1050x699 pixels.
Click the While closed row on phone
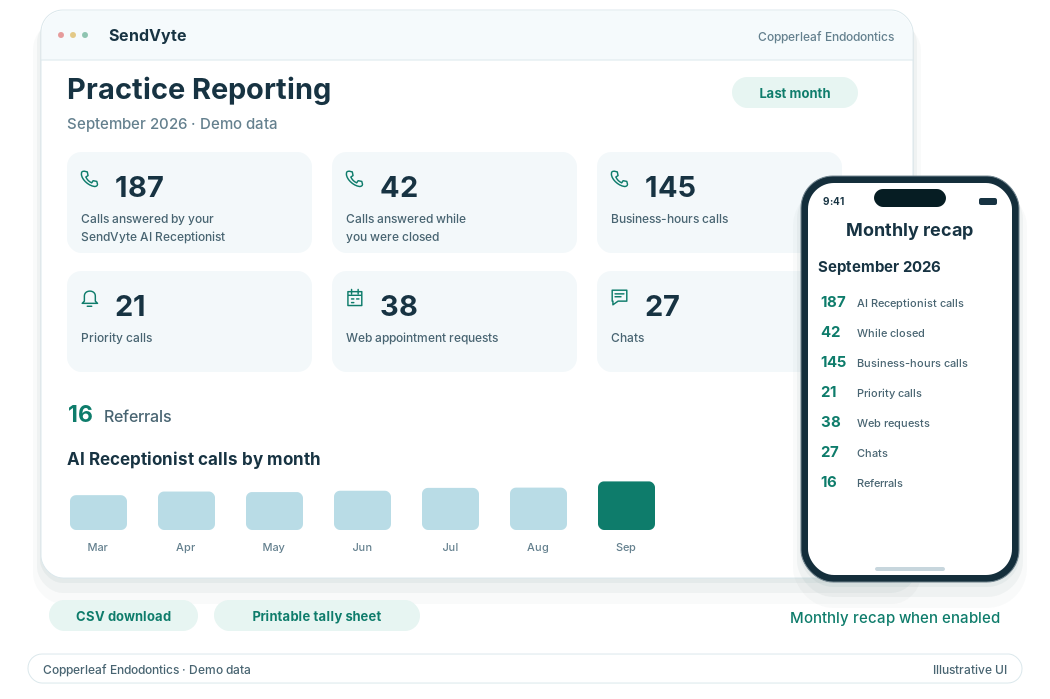click(x=873, y=333)
